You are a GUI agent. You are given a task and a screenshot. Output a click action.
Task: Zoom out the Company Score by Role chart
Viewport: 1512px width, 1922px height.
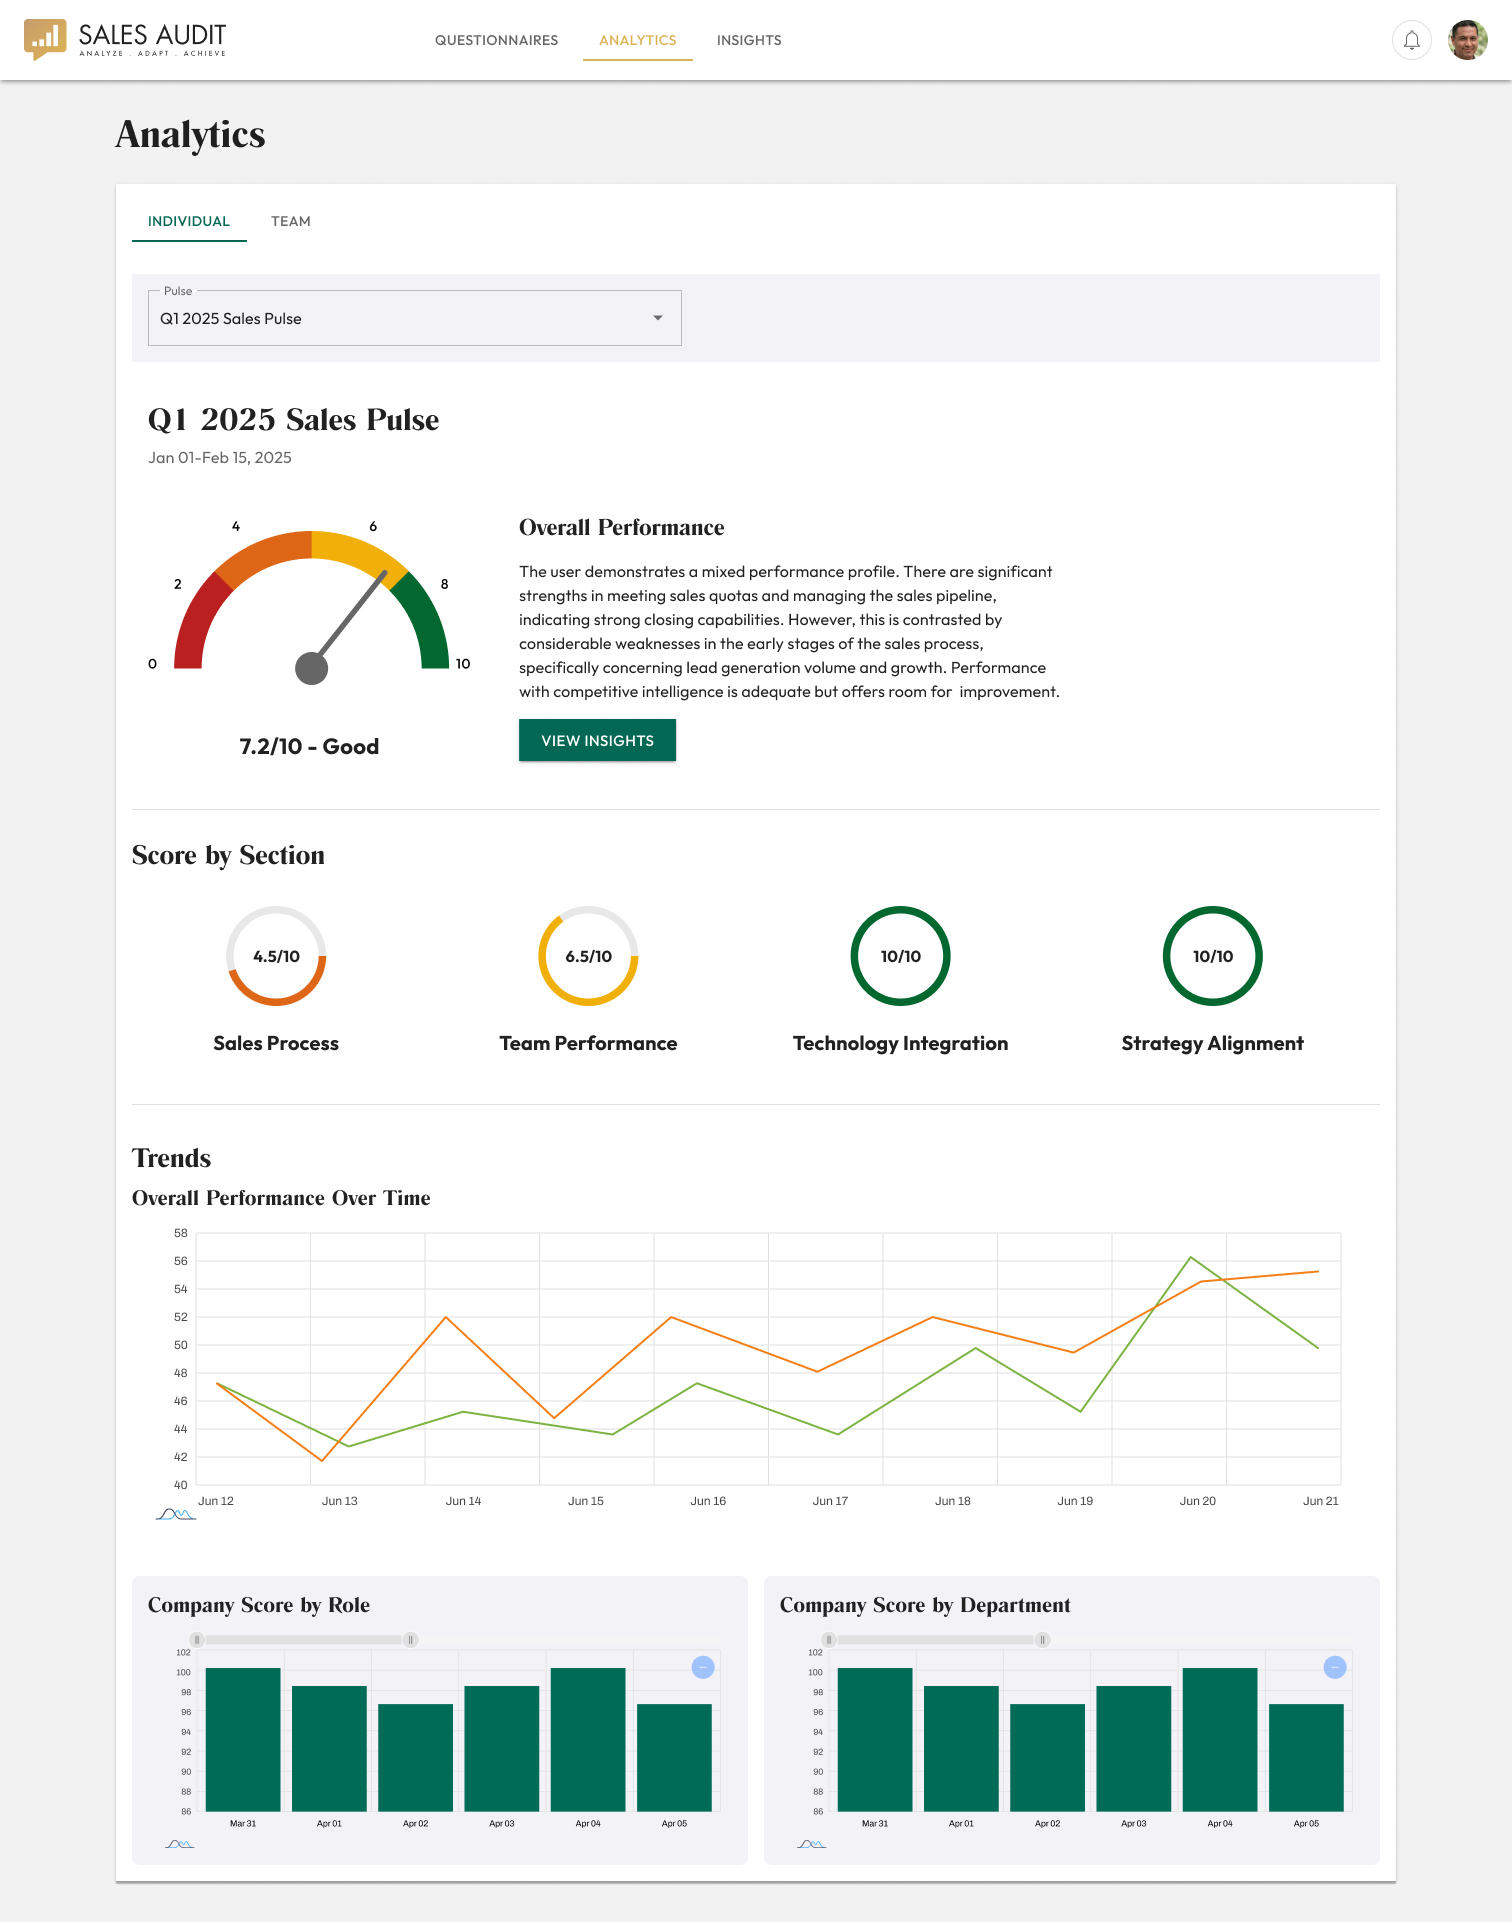[703, 1667]
